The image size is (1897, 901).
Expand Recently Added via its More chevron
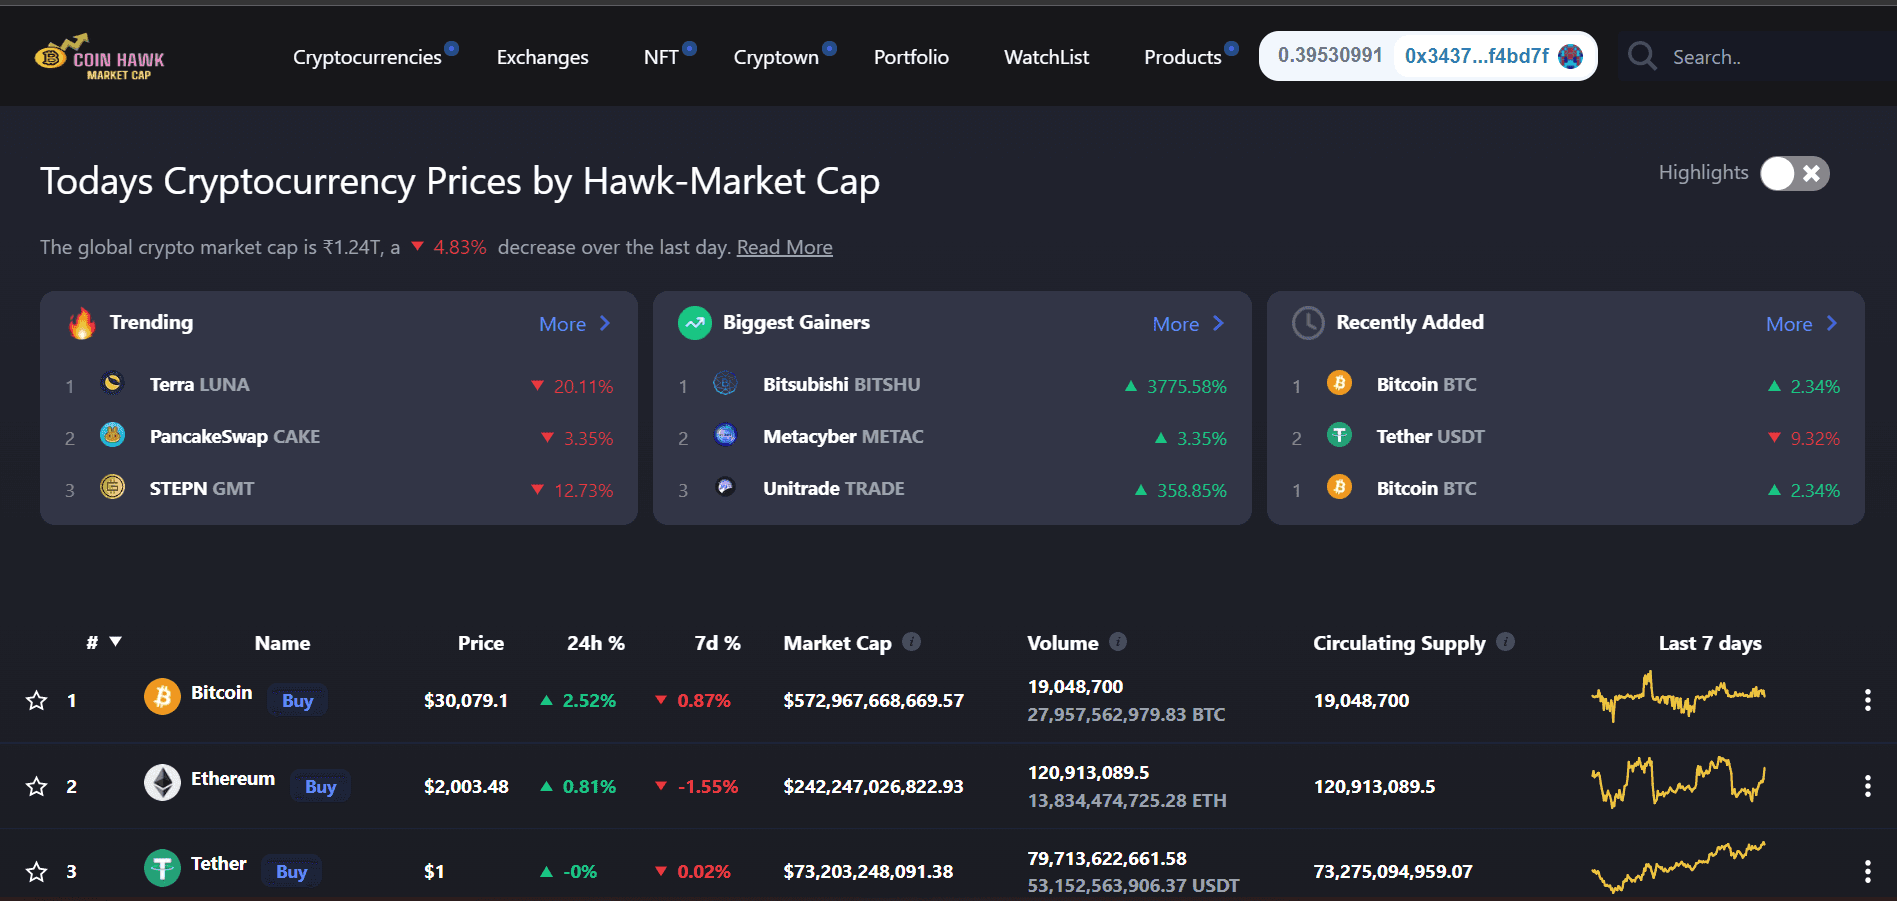1832,323
